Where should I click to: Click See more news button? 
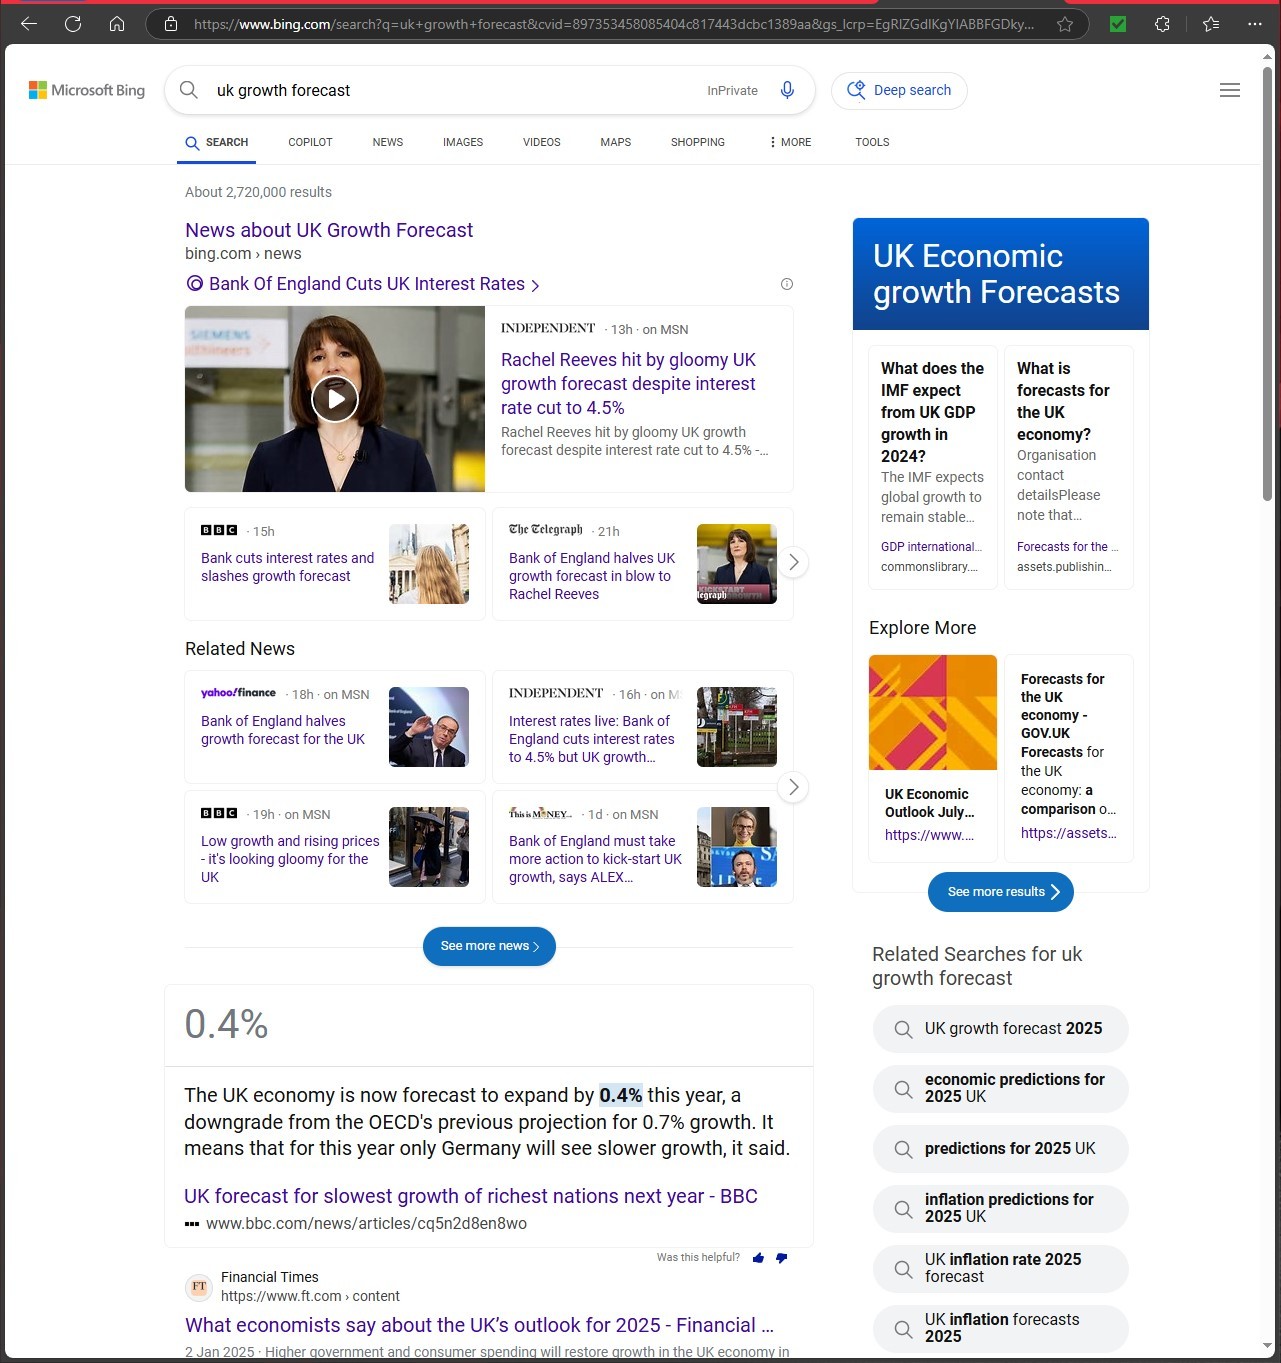[489, 946]
